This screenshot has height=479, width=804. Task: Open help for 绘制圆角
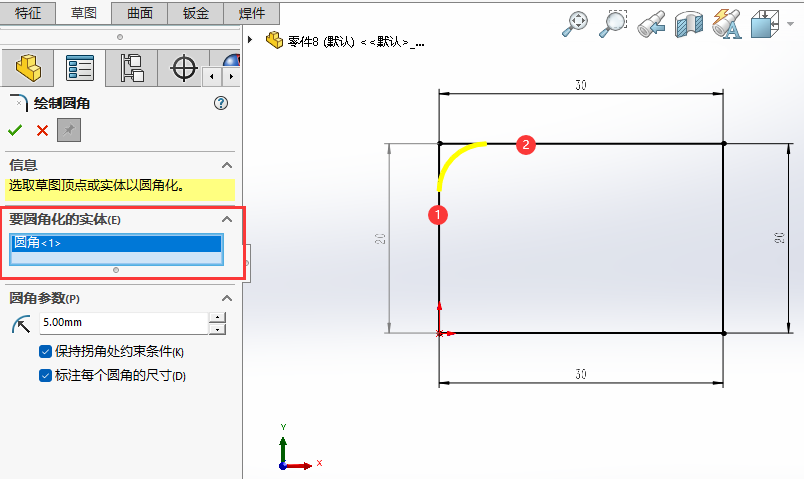pos(220,103)
